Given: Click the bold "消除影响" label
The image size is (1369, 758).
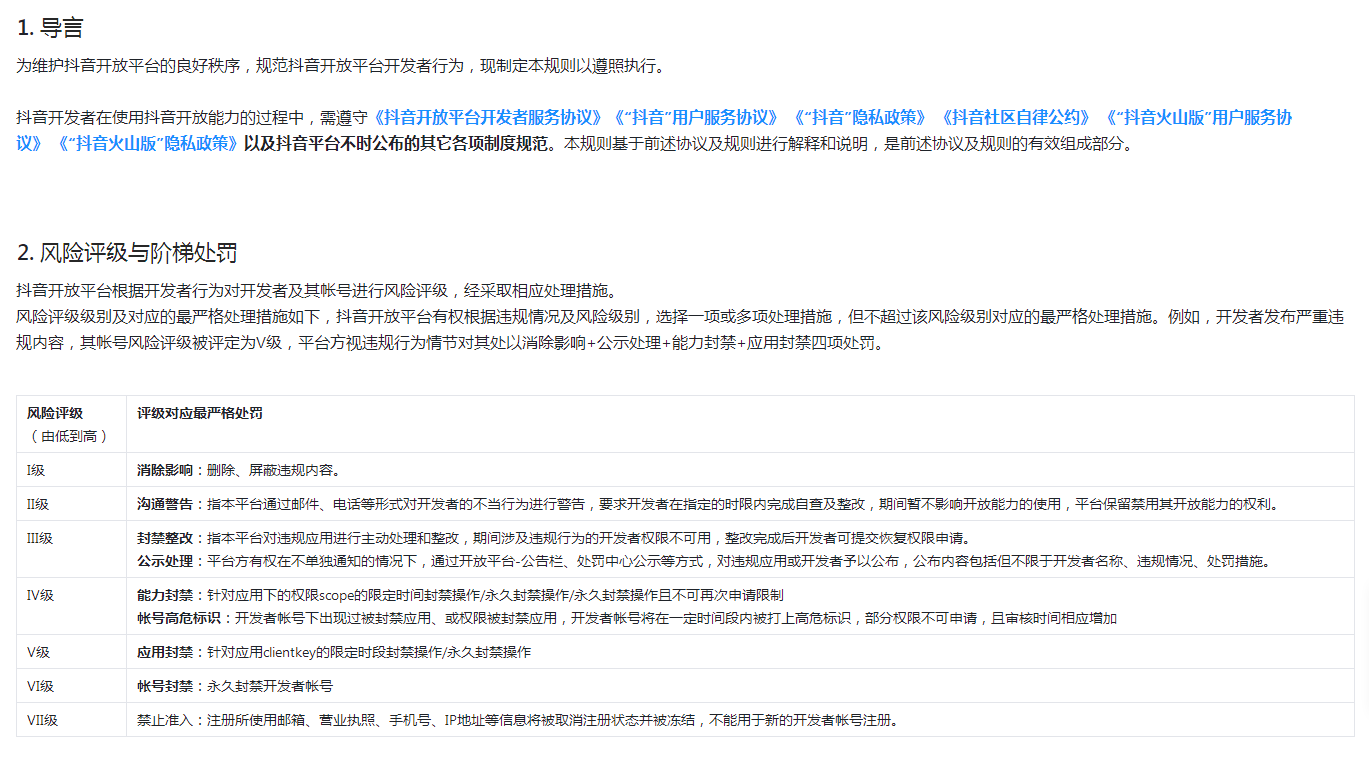Looking at the screenshot, I should [x=165, y=470].
